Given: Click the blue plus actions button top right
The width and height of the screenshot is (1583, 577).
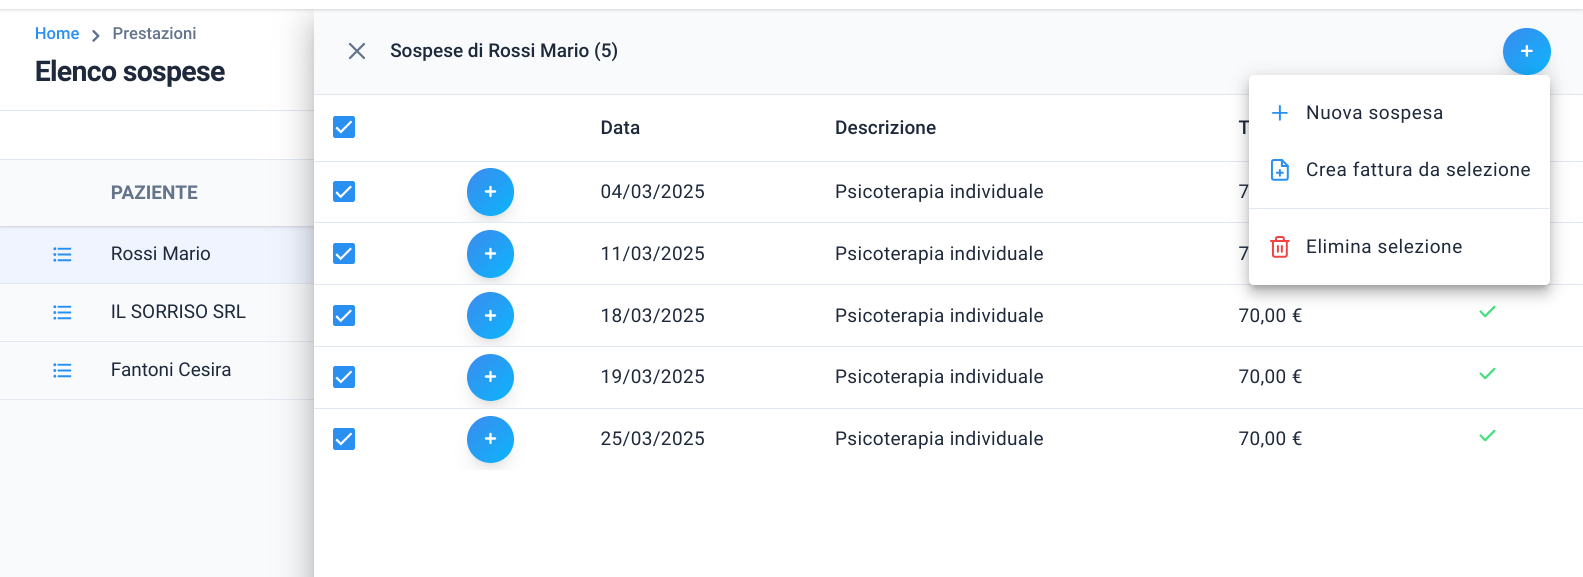Looking at the screenshot, I should (x=1526, y=51).
